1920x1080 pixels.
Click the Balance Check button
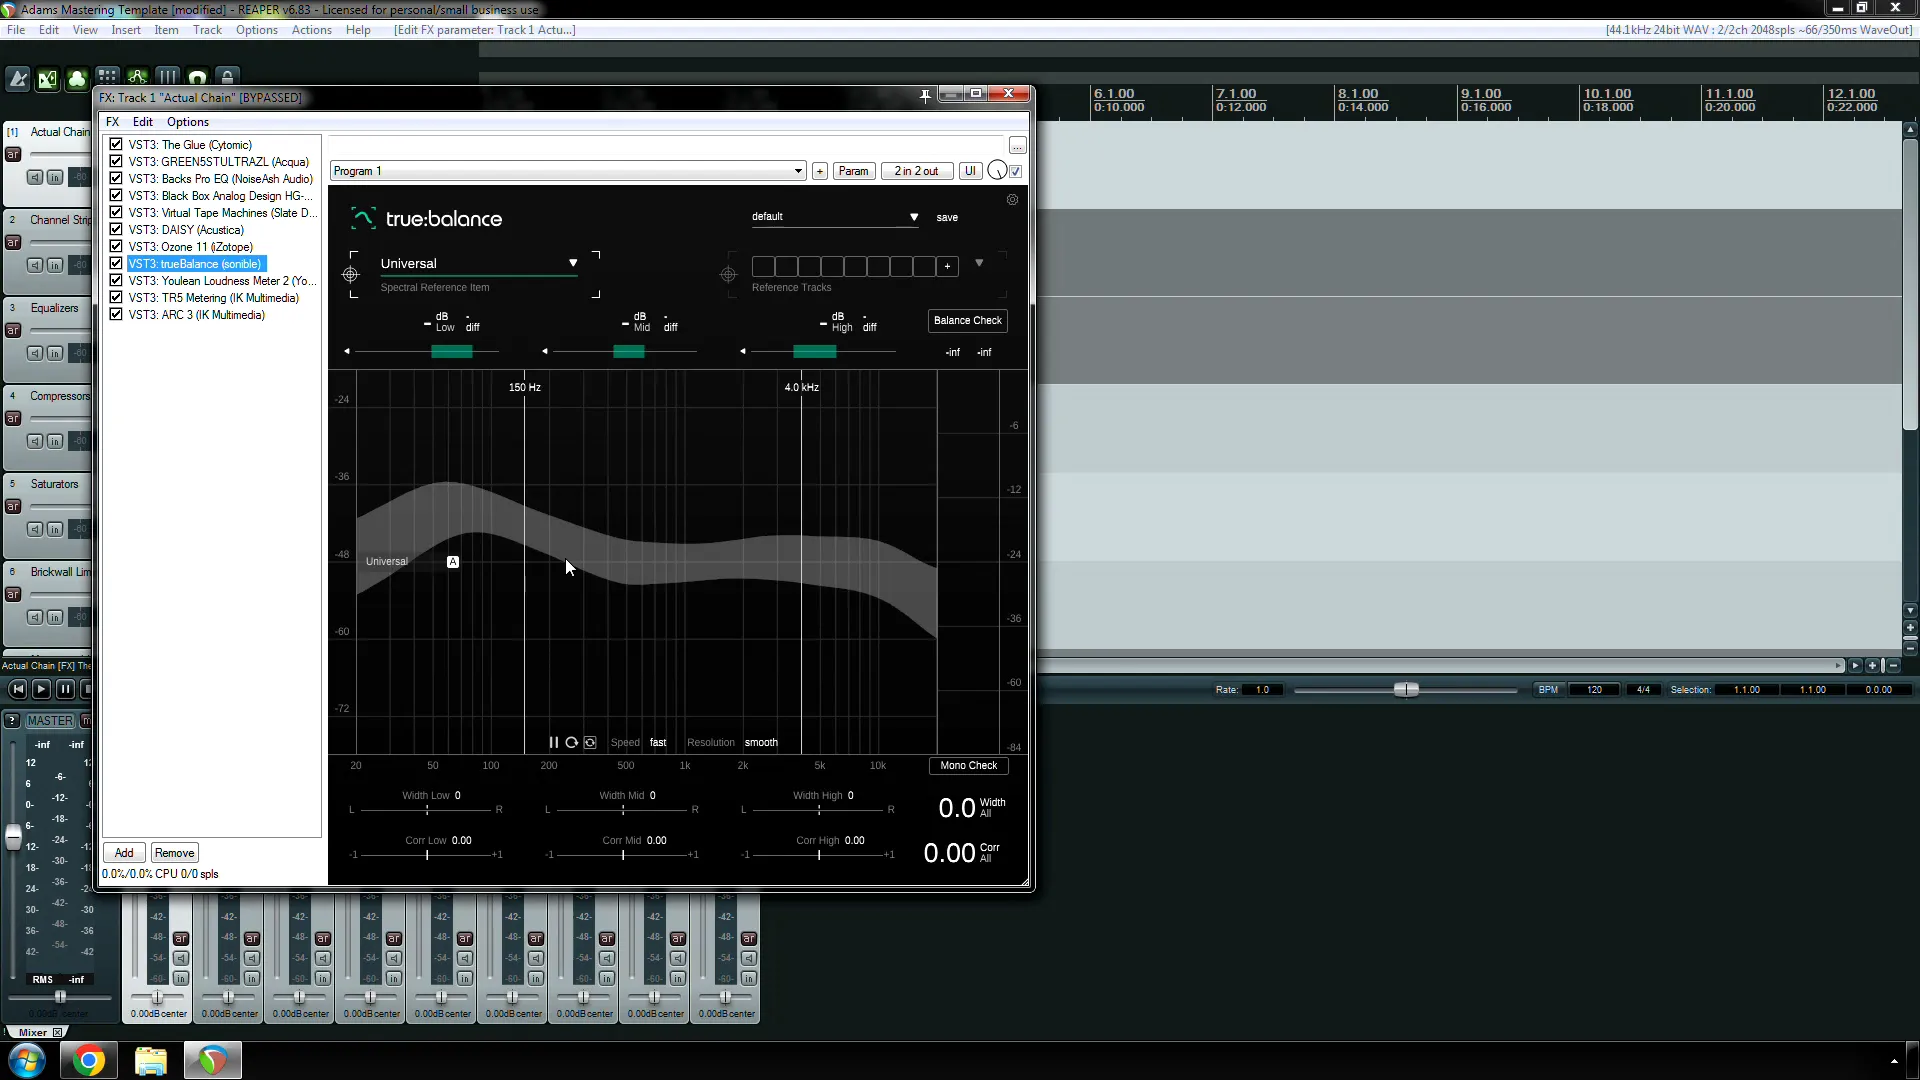coord(969,320)
